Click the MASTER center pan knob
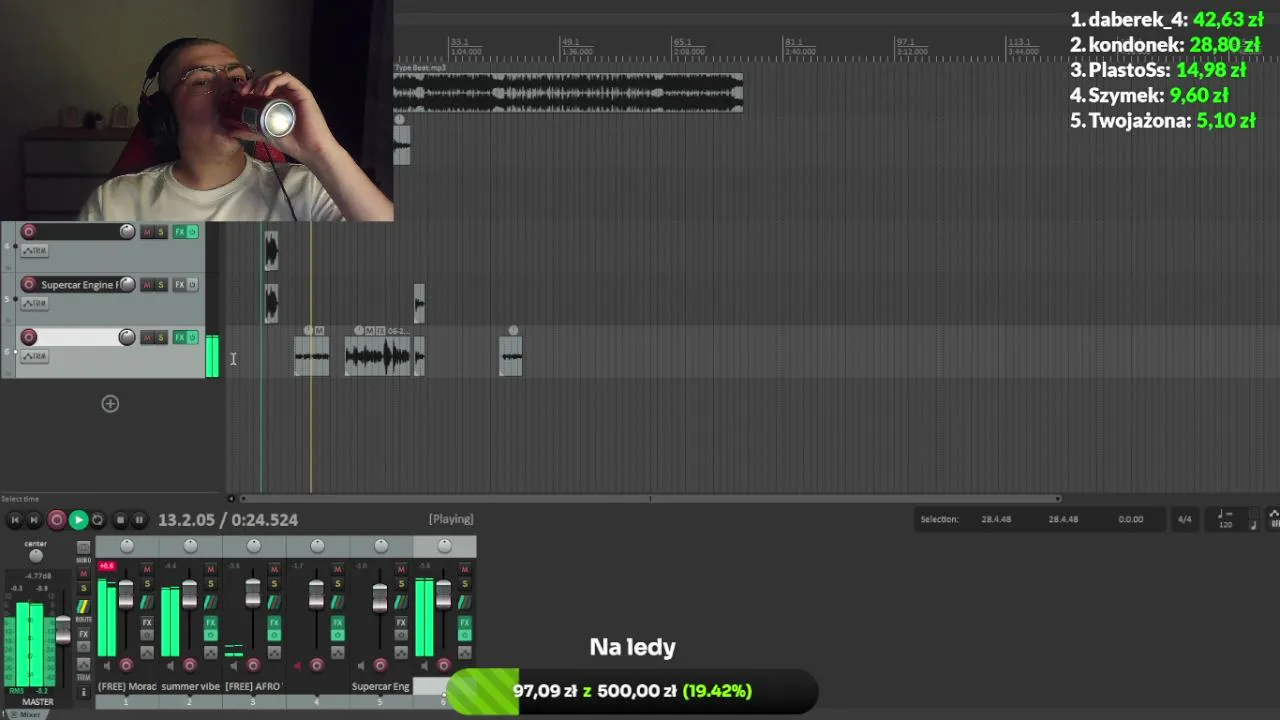The width and height of the screenshot is (1280, 720). [36, 556]
